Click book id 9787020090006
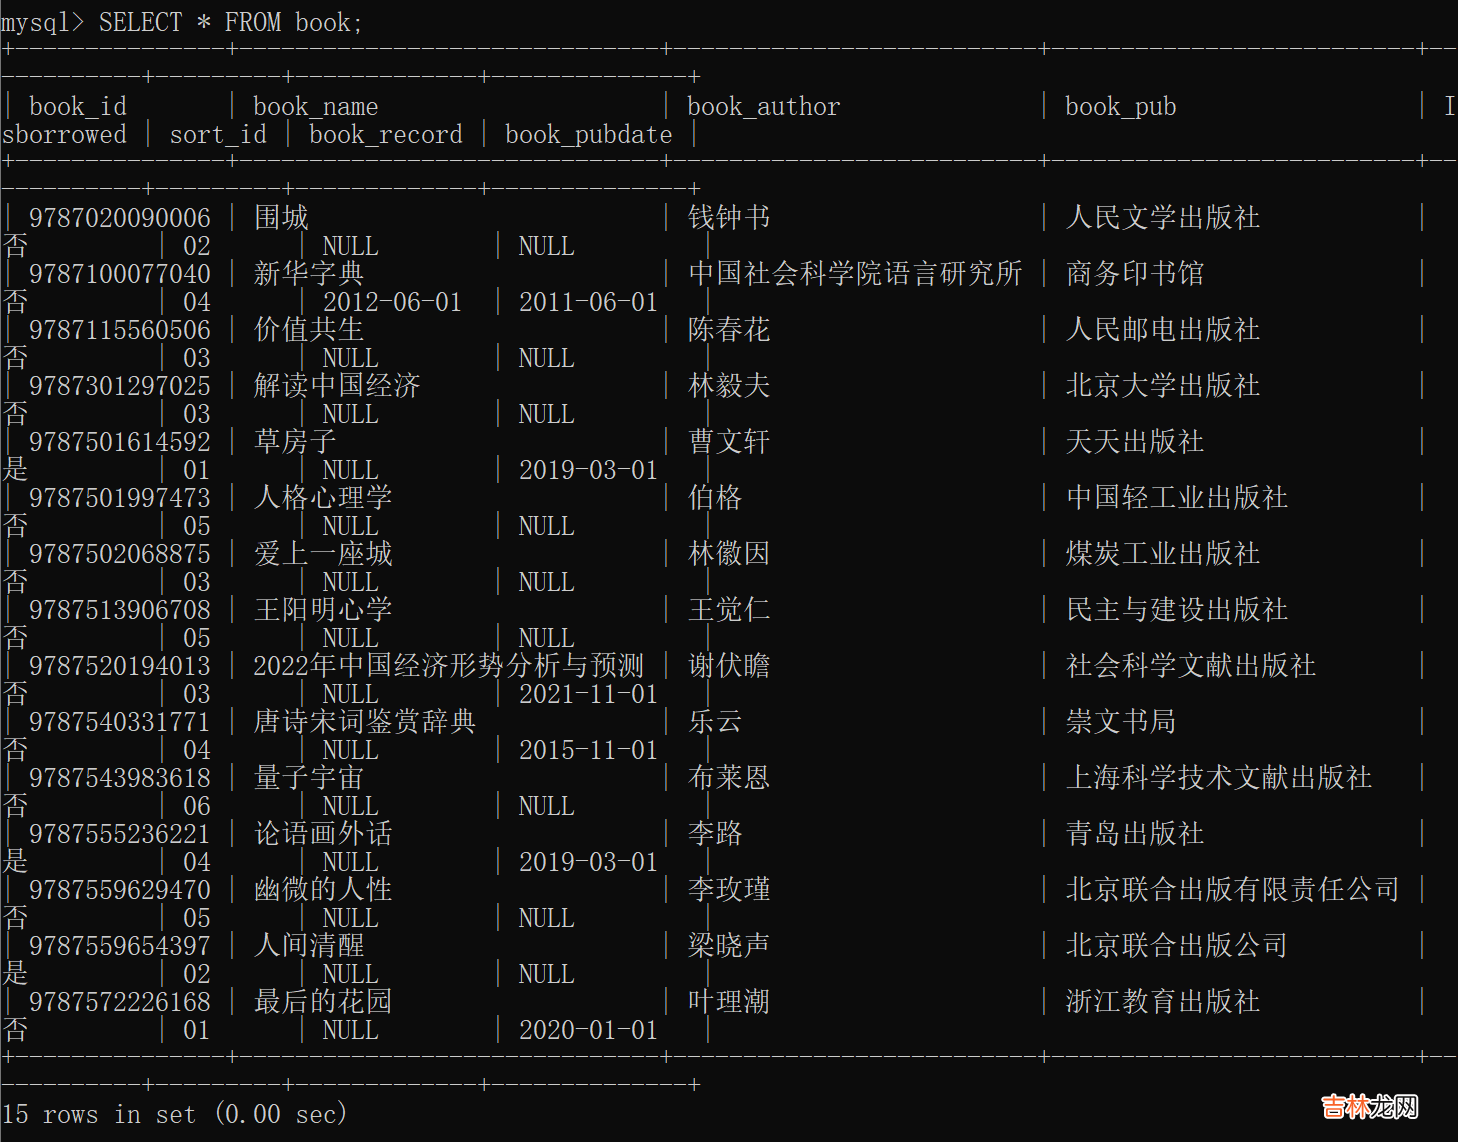Image resolution: width=1458 pixels, height=1142 pixels. pyautogui.click(x=120, y=218)
